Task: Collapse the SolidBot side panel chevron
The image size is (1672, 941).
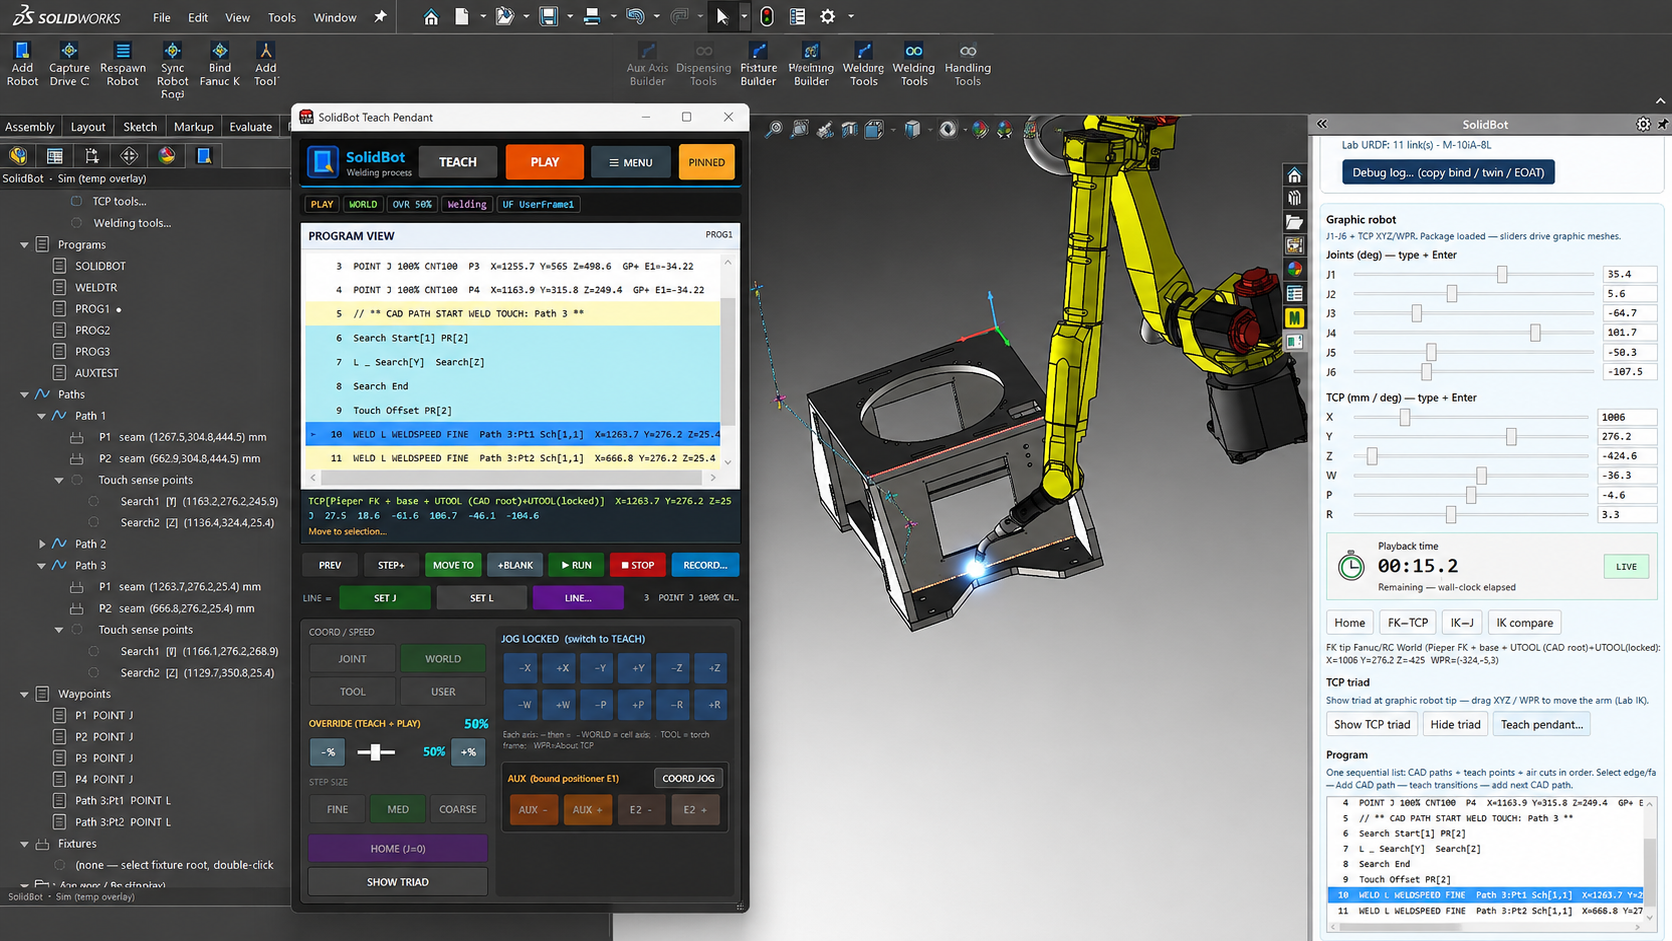Action: pyautogui.click(x=1322, y=124)
